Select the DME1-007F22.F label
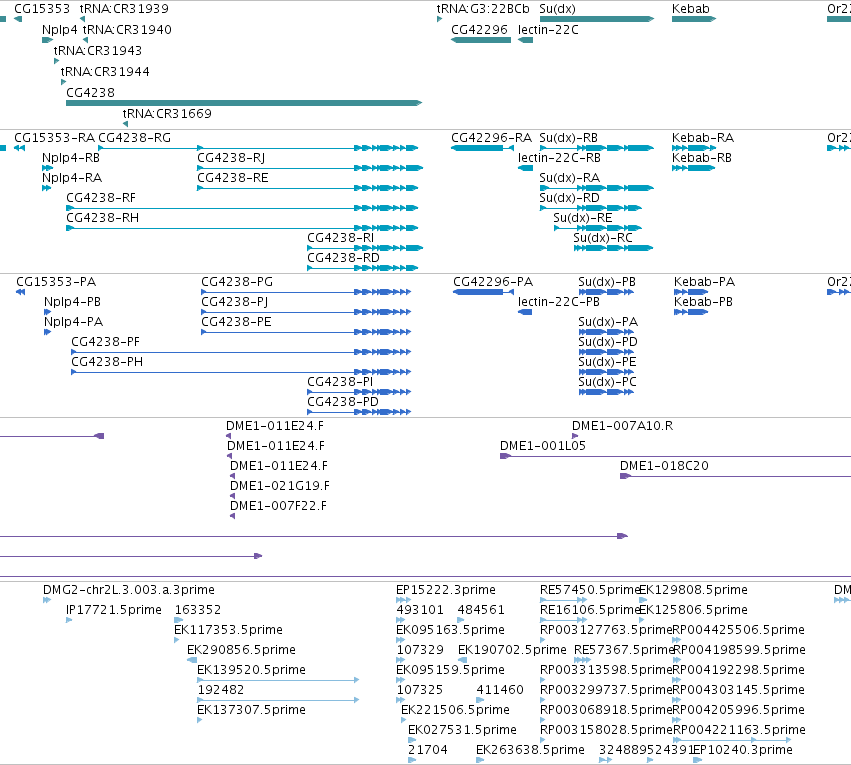Image resolution: width=851 pixels, height=765 pixels. coord(278,506)
